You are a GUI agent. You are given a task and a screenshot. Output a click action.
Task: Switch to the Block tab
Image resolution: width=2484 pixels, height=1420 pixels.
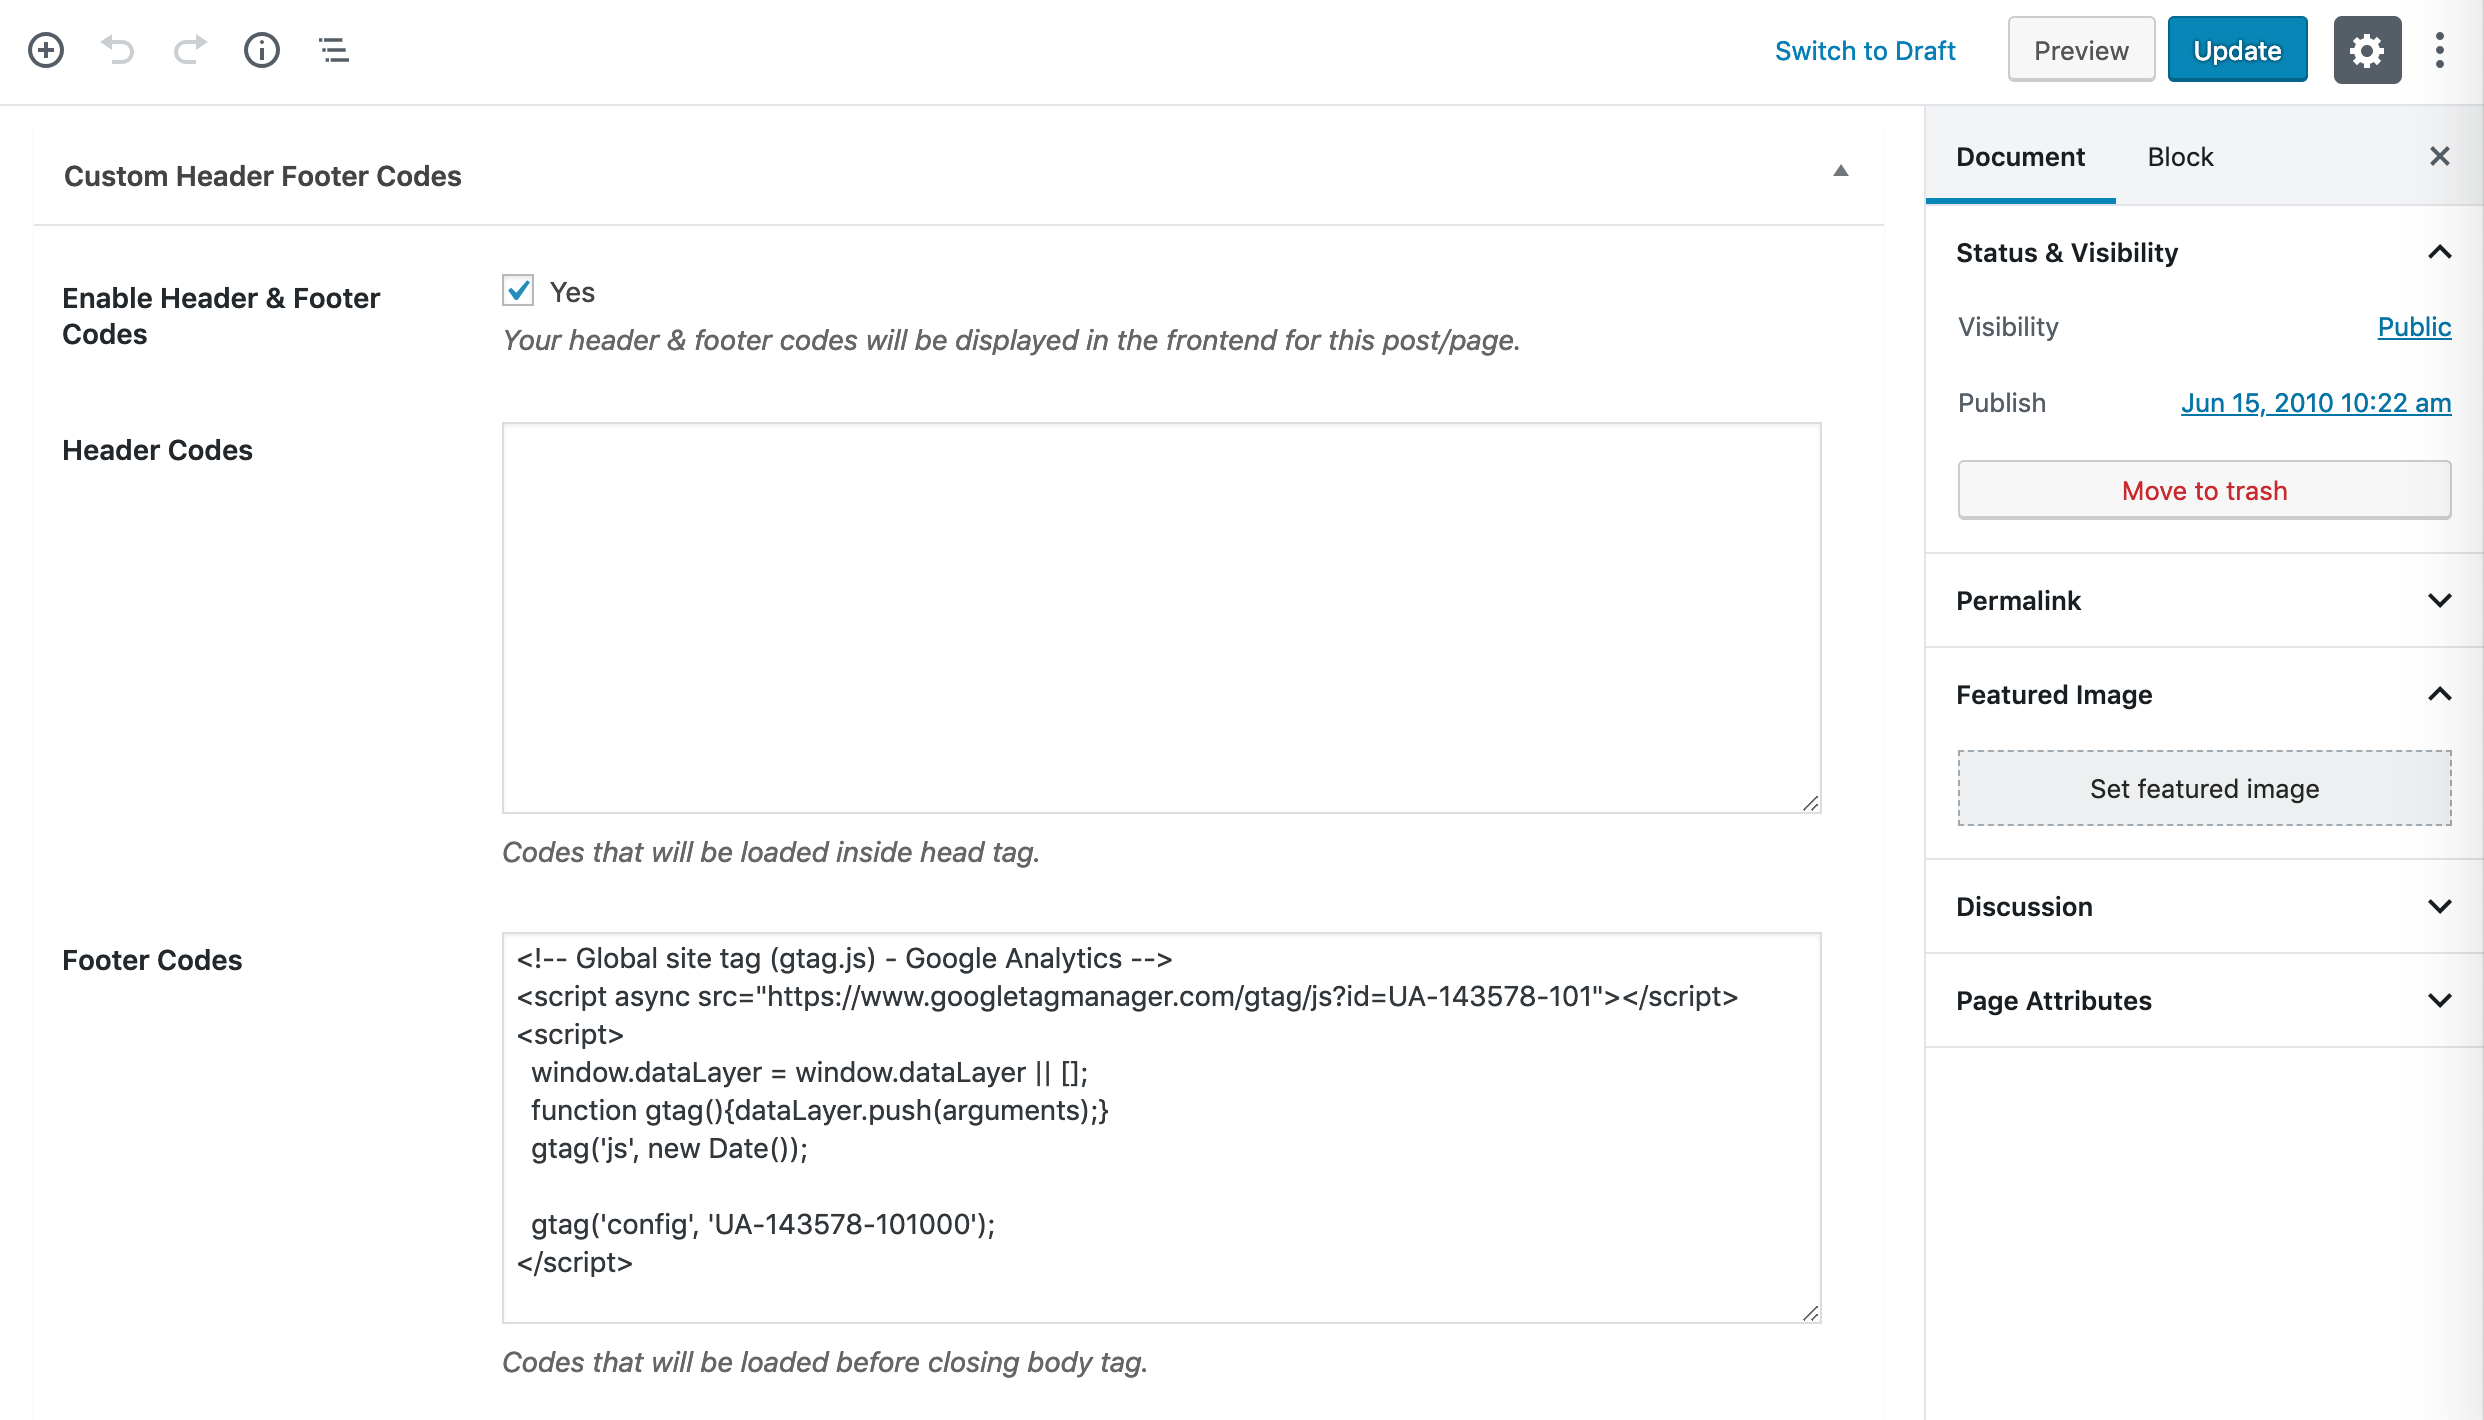2180,157
